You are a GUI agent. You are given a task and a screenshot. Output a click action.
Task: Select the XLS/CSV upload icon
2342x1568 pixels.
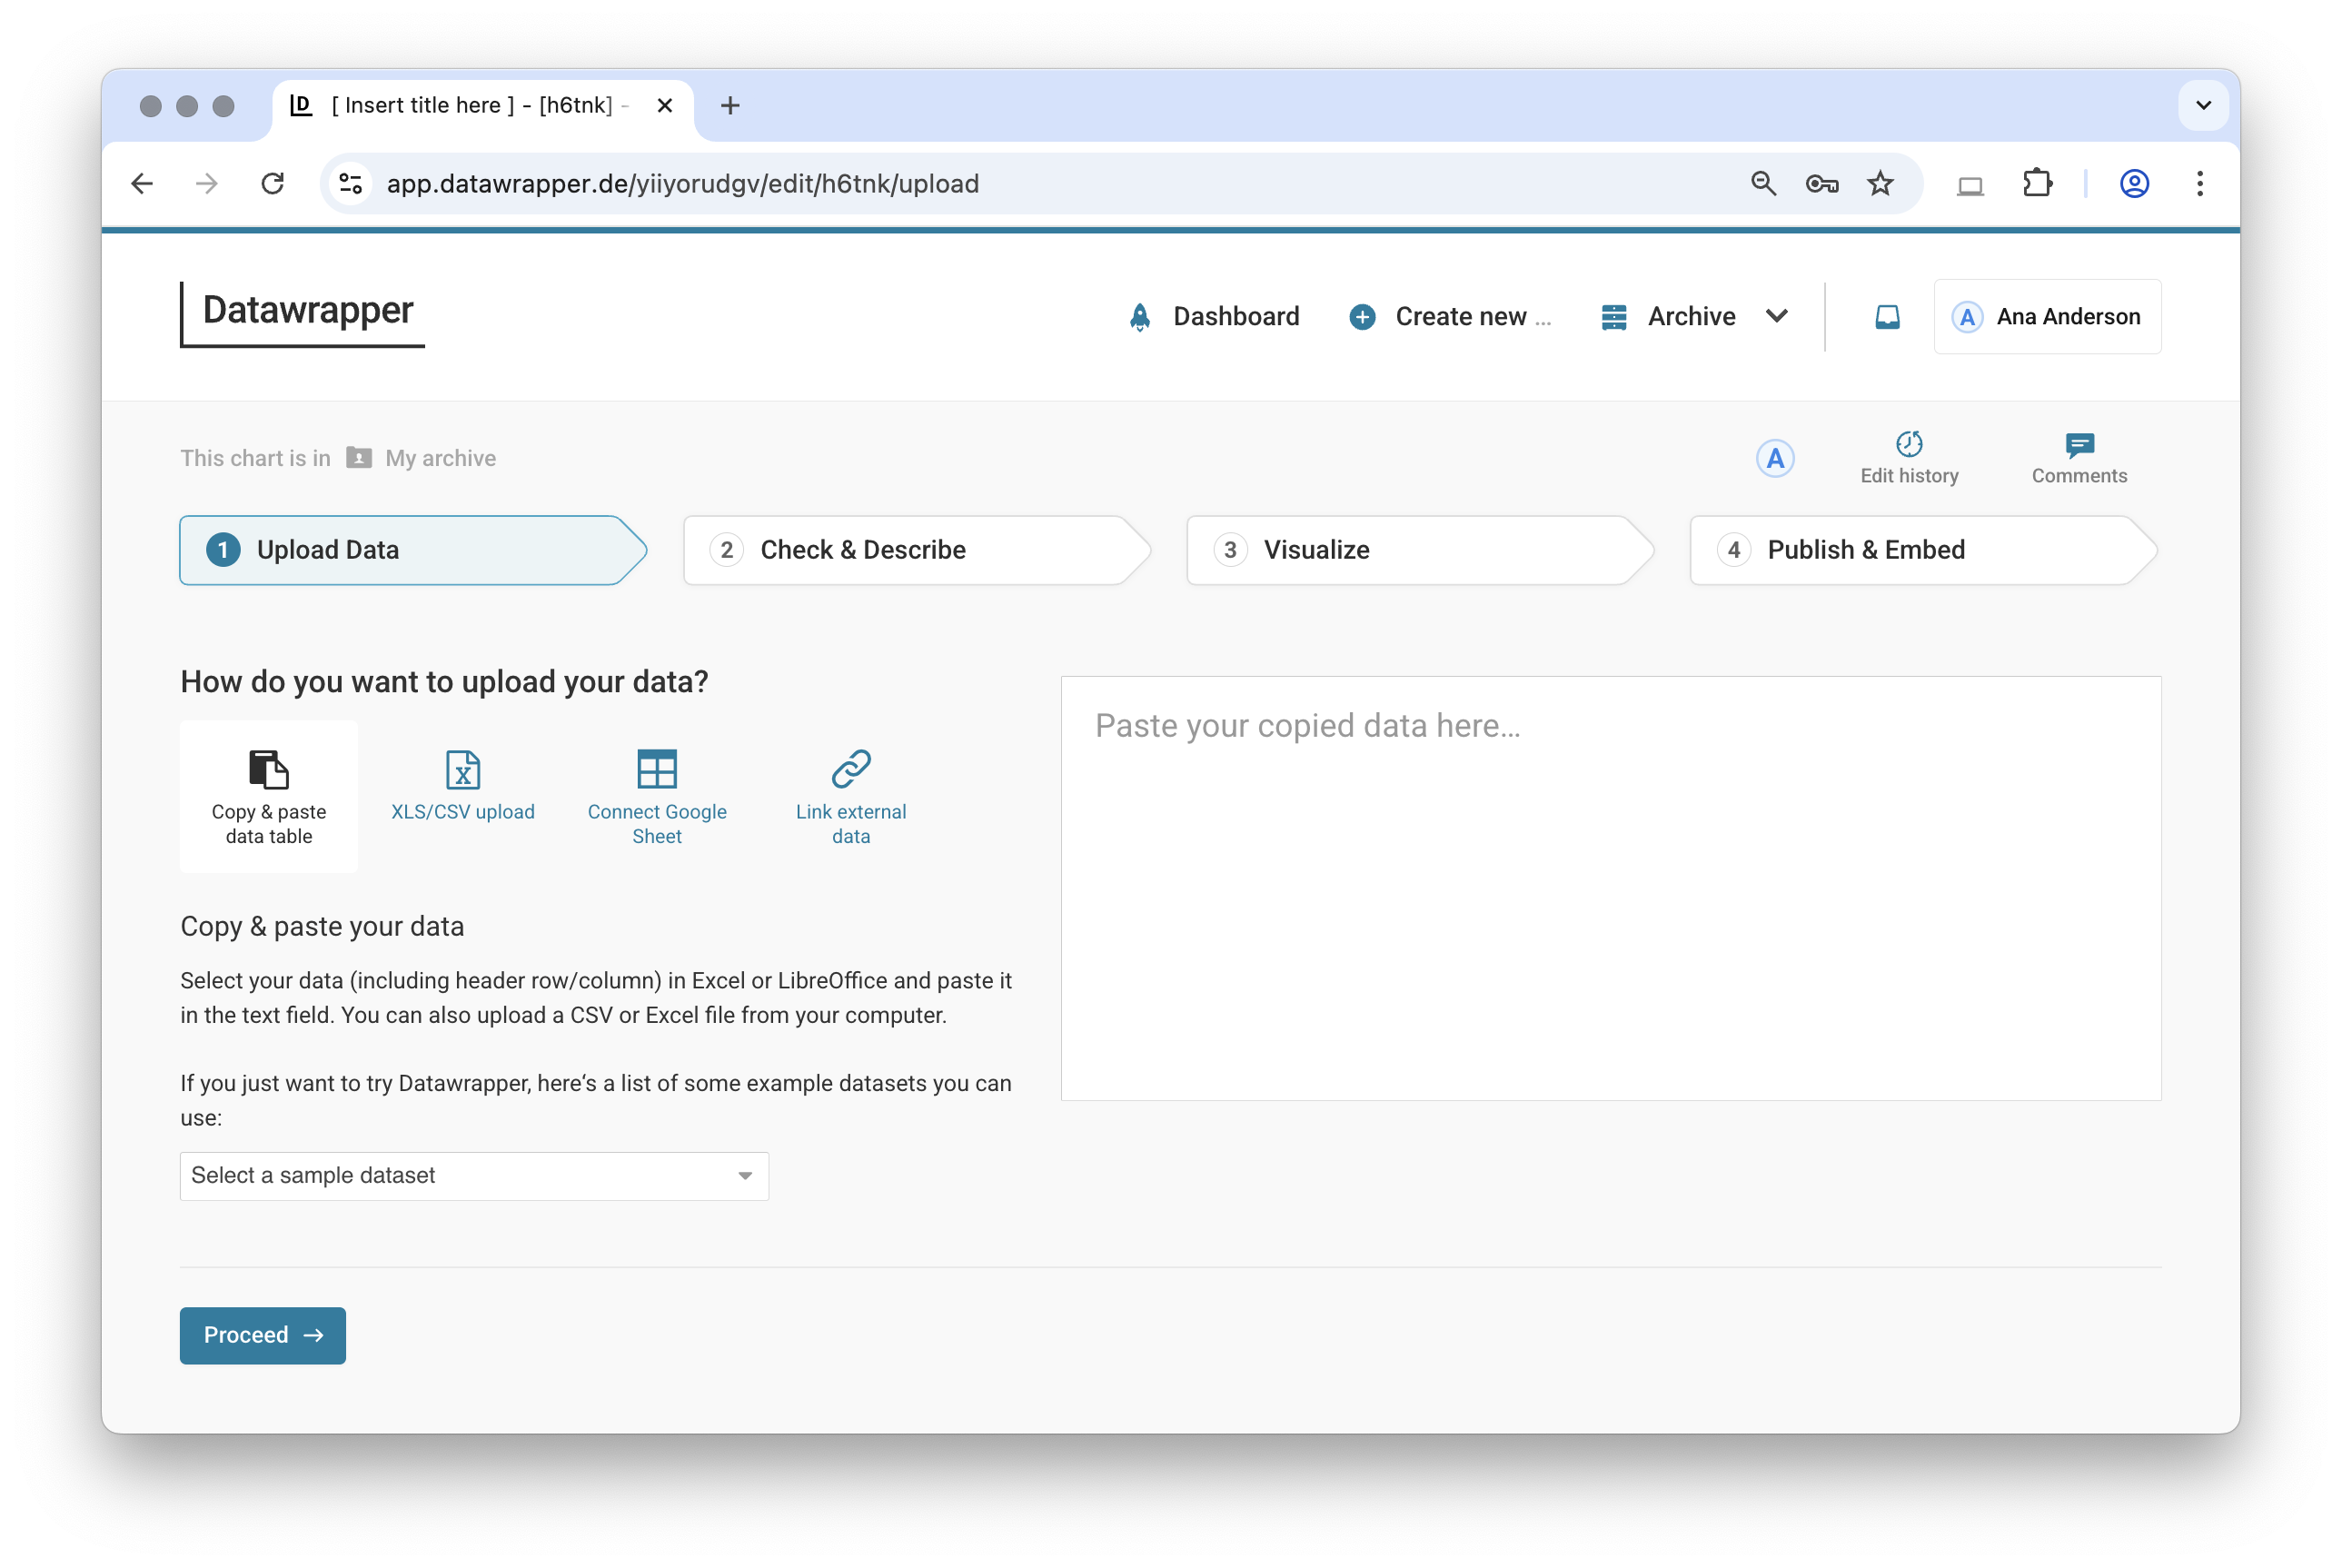point(462,770)
